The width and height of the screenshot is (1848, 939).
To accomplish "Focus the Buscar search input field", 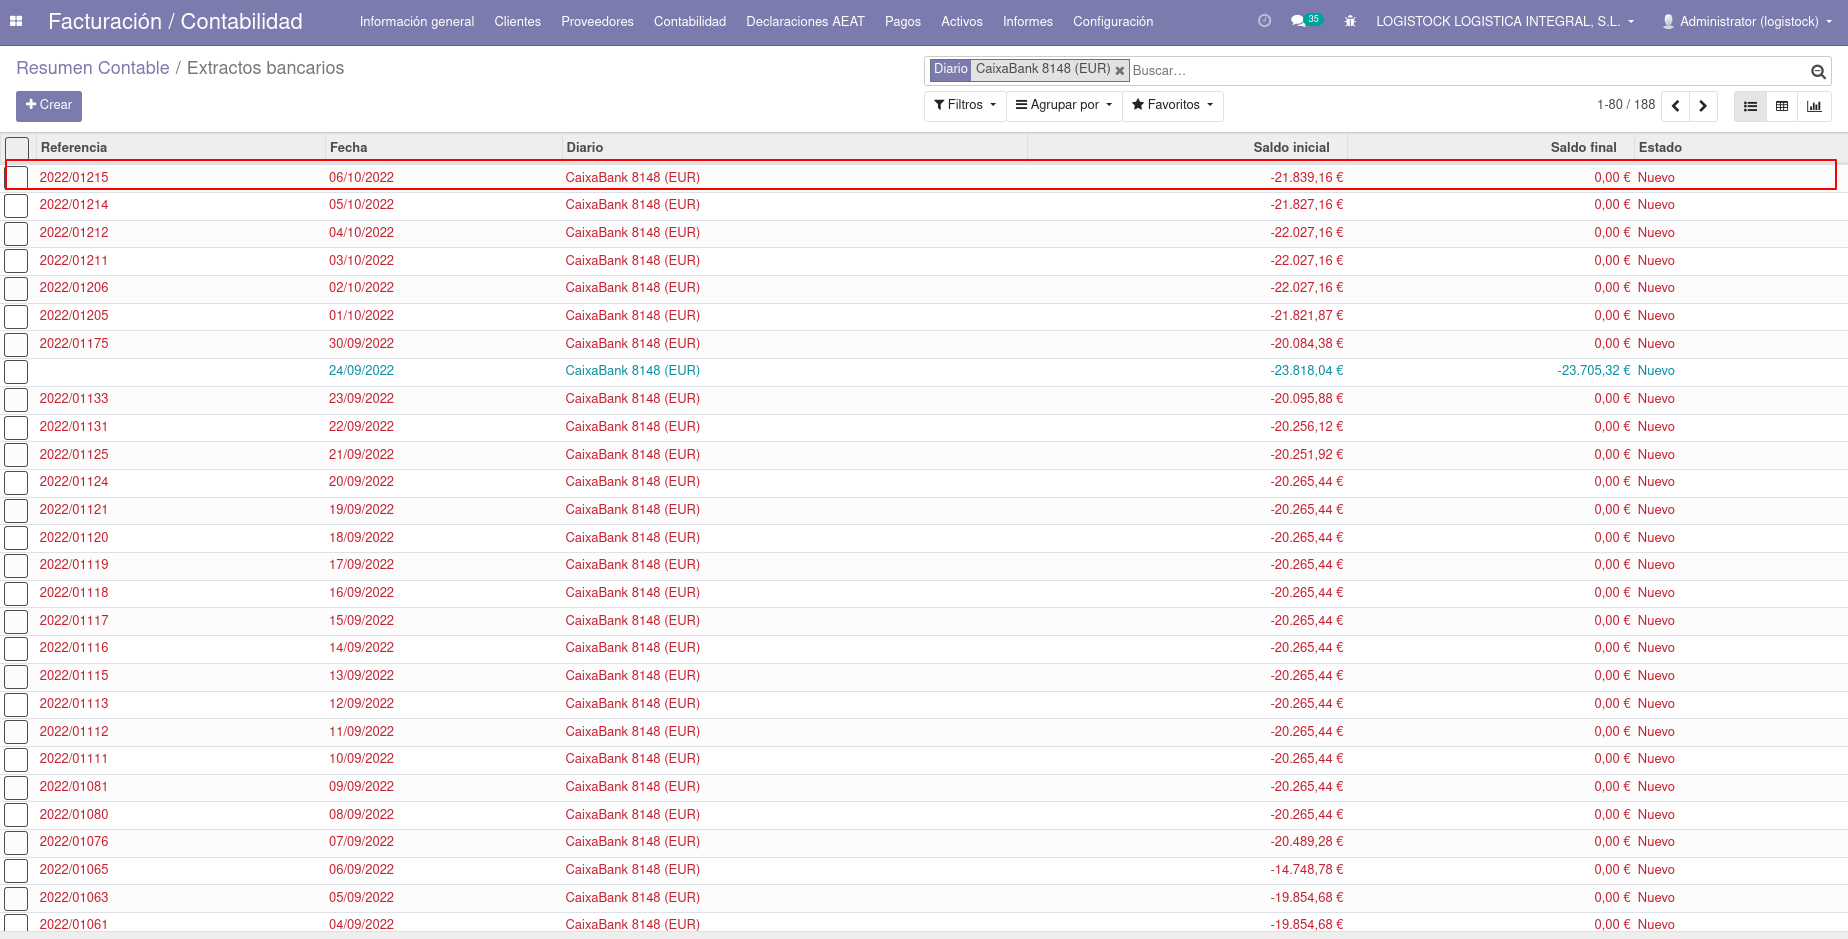I will click(x=1468, y=71).
